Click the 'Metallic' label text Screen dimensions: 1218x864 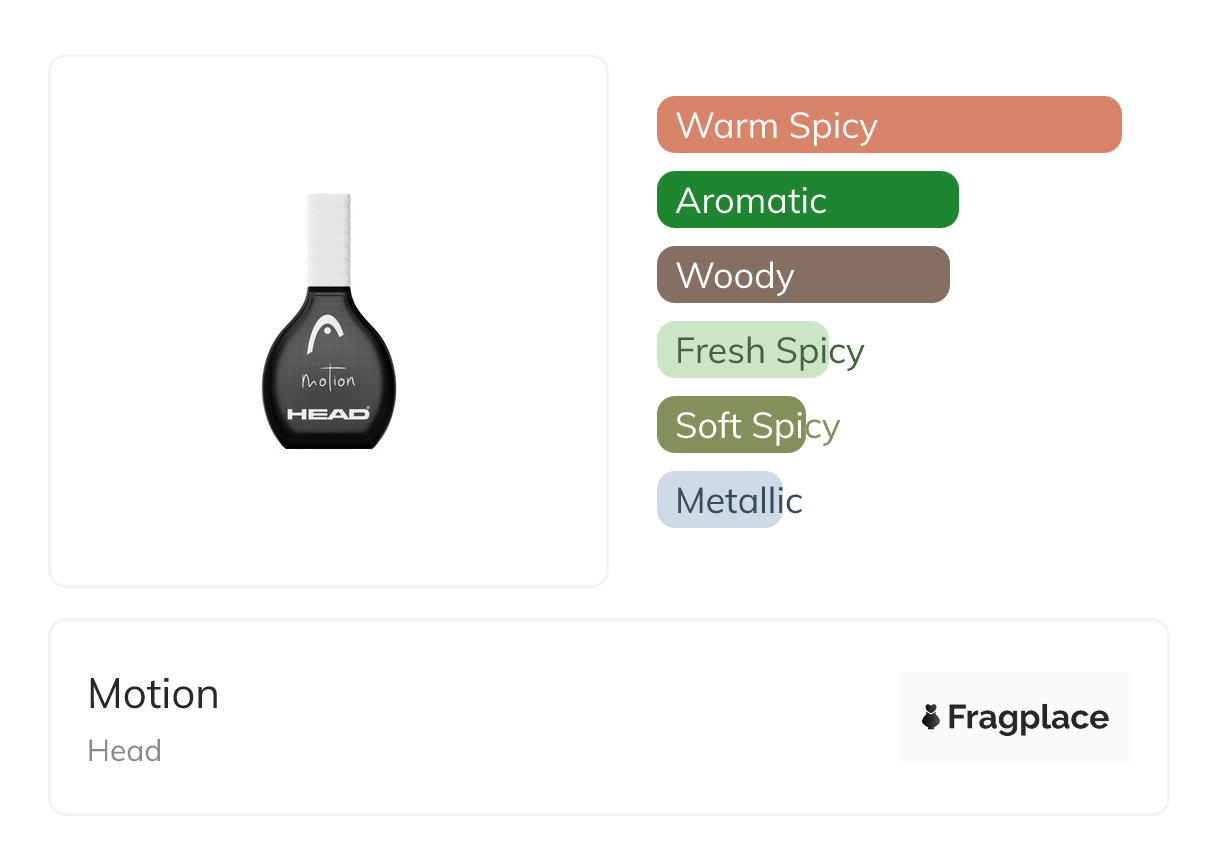point(739,501)
